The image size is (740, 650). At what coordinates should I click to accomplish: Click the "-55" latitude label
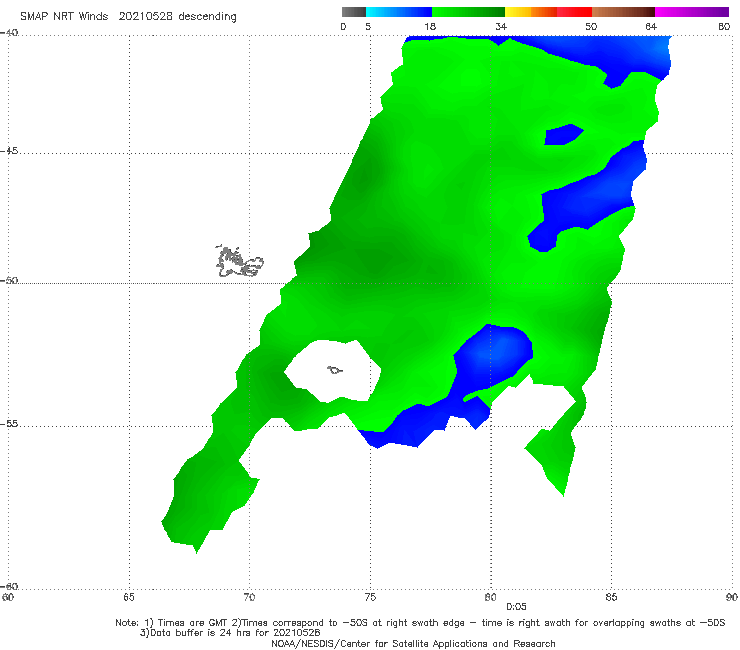[x=9, y=423]
